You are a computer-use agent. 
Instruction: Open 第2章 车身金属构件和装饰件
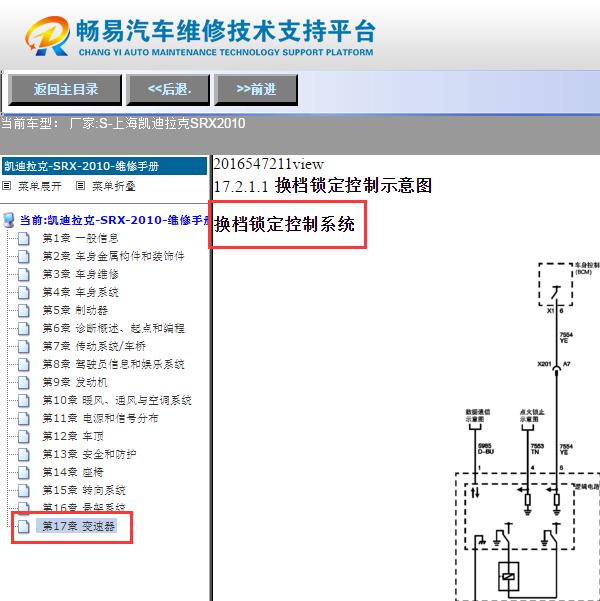[113, 256]
